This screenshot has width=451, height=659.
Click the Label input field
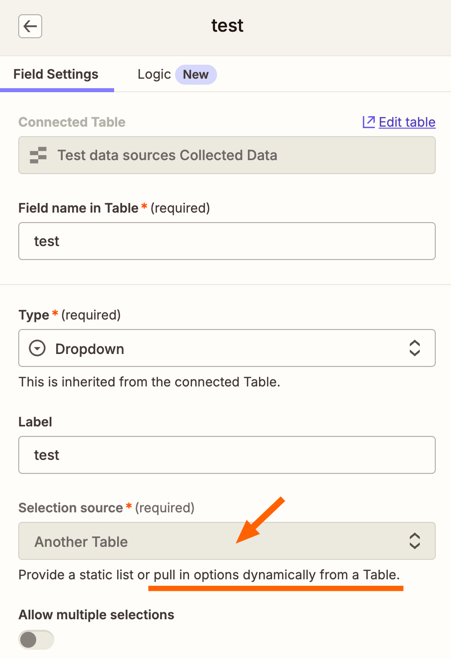pyautogui.click(x=227, y=455)
